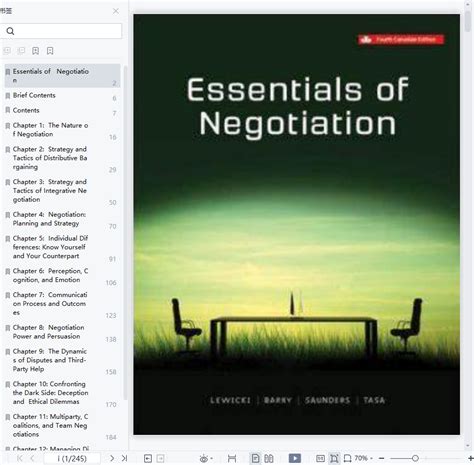Toggle the actual size view button
Screen dimensions: 474x465
320,459
